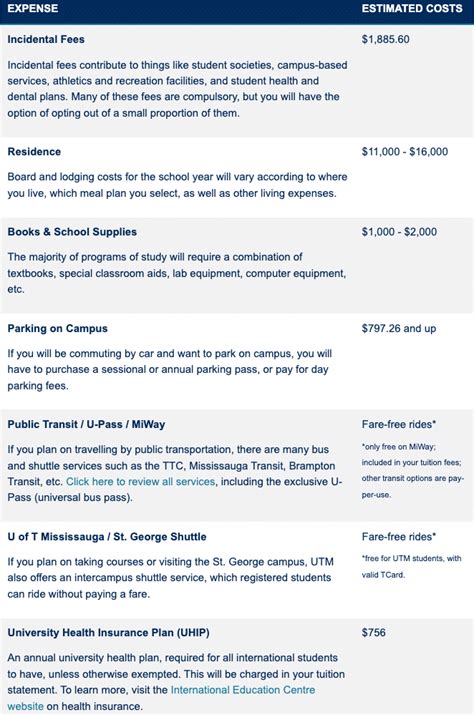Select Public Transit / U-Pass / MiWay heading
Screen dimensions: 474x715
point(86,424)
